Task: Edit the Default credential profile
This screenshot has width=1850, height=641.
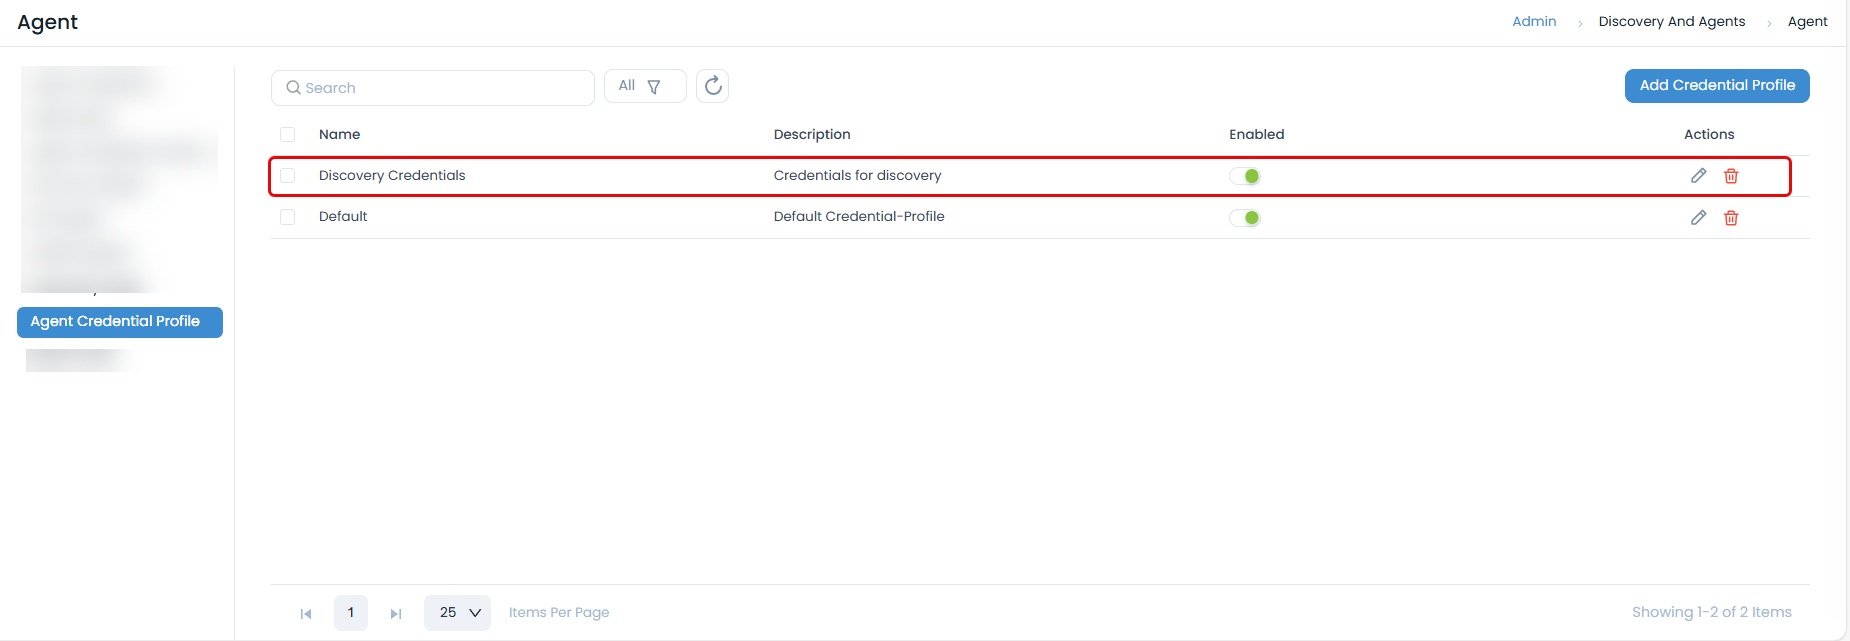Action: click(1698, 217)
